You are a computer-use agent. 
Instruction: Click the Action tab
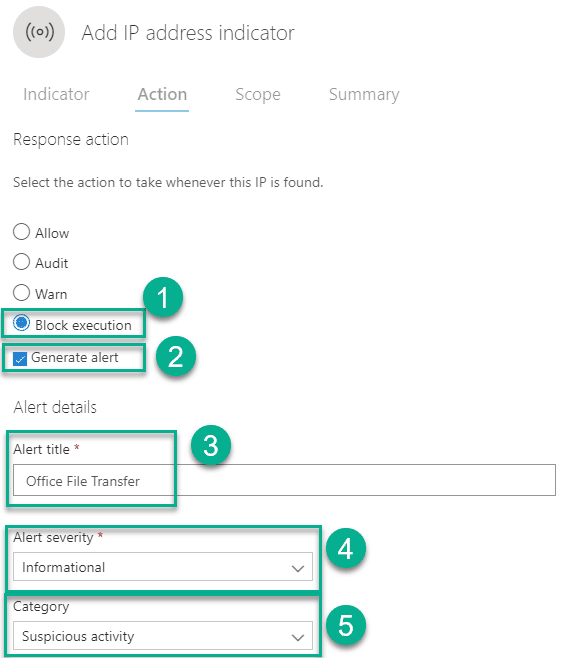[x=162, y=94]
